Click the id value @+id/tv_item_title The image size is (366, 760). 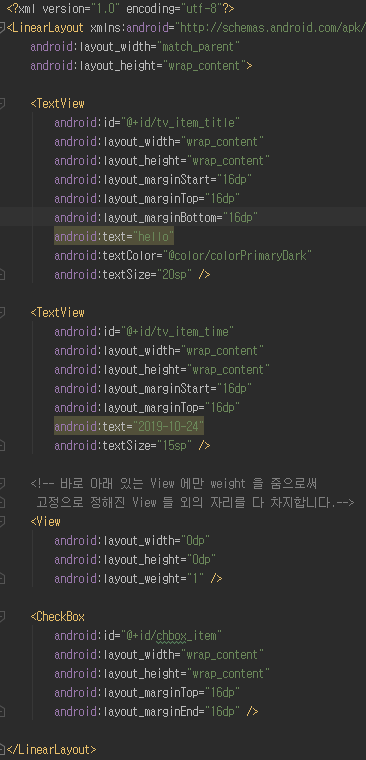click(x=180, y=123)
